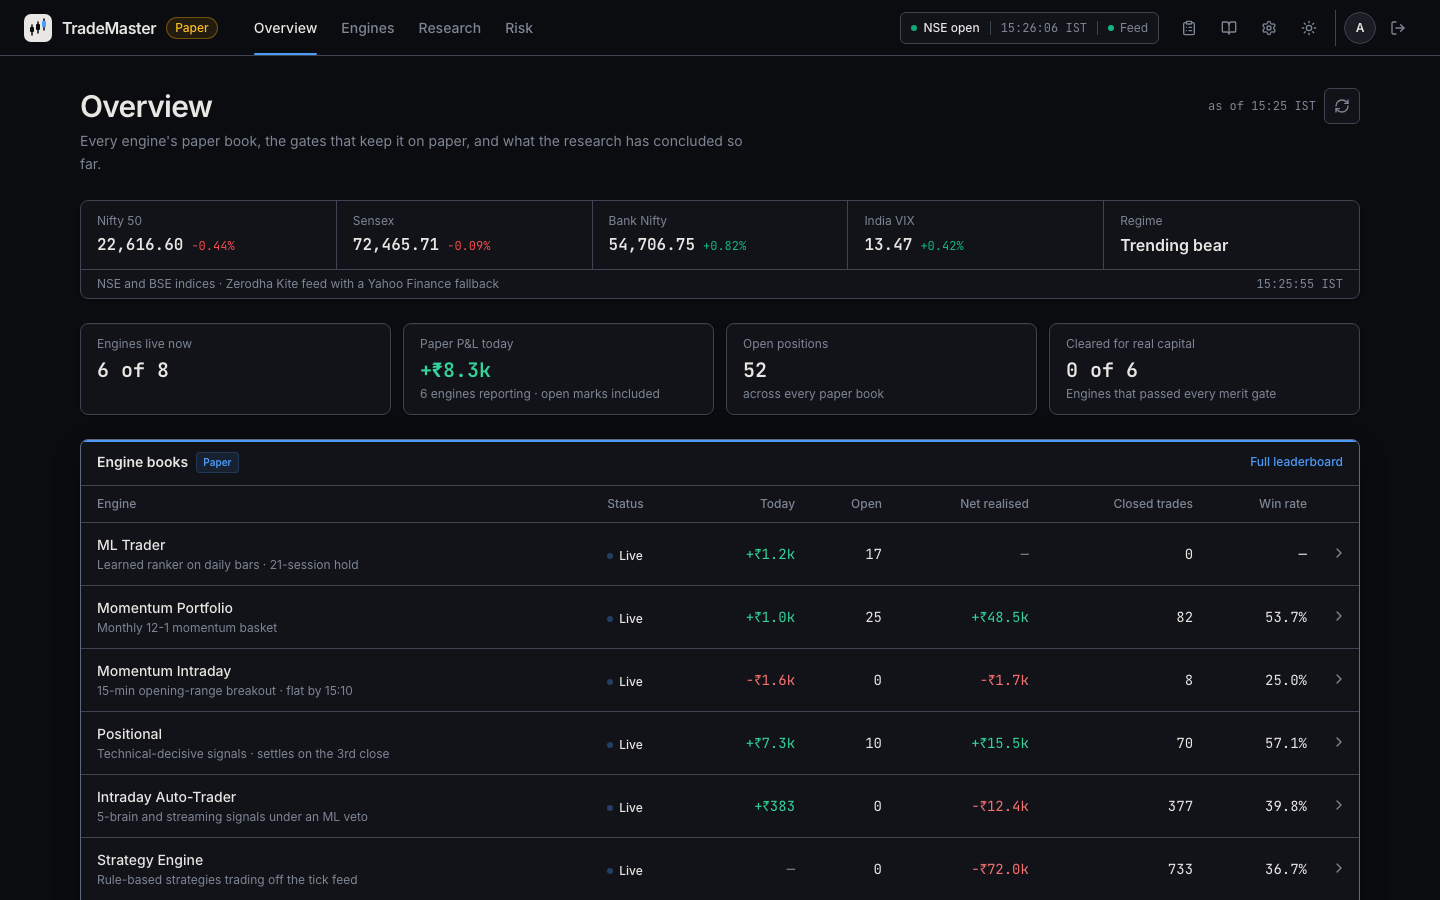Click the Win rate column header
1440x900 pixels.
point(1283,504)
